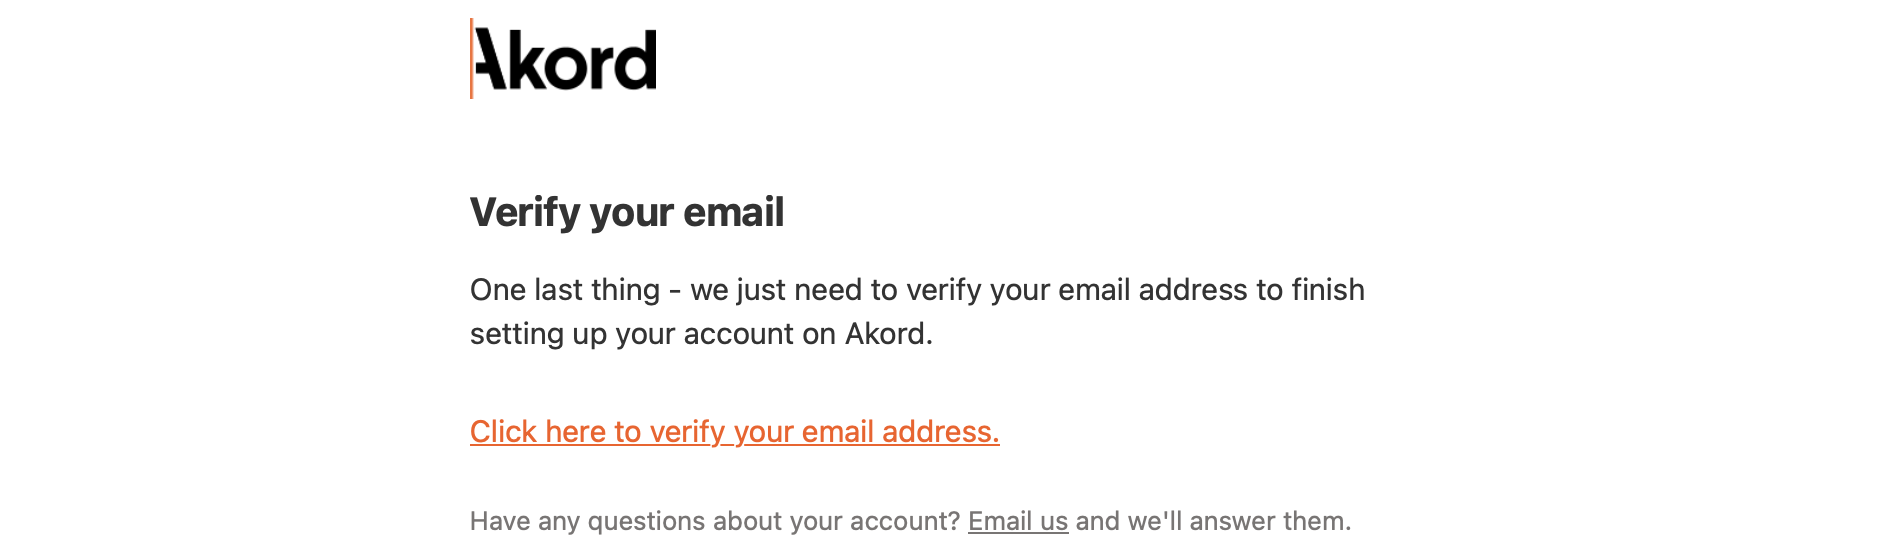Open the "Email us" link

(x=1017, y=521)
